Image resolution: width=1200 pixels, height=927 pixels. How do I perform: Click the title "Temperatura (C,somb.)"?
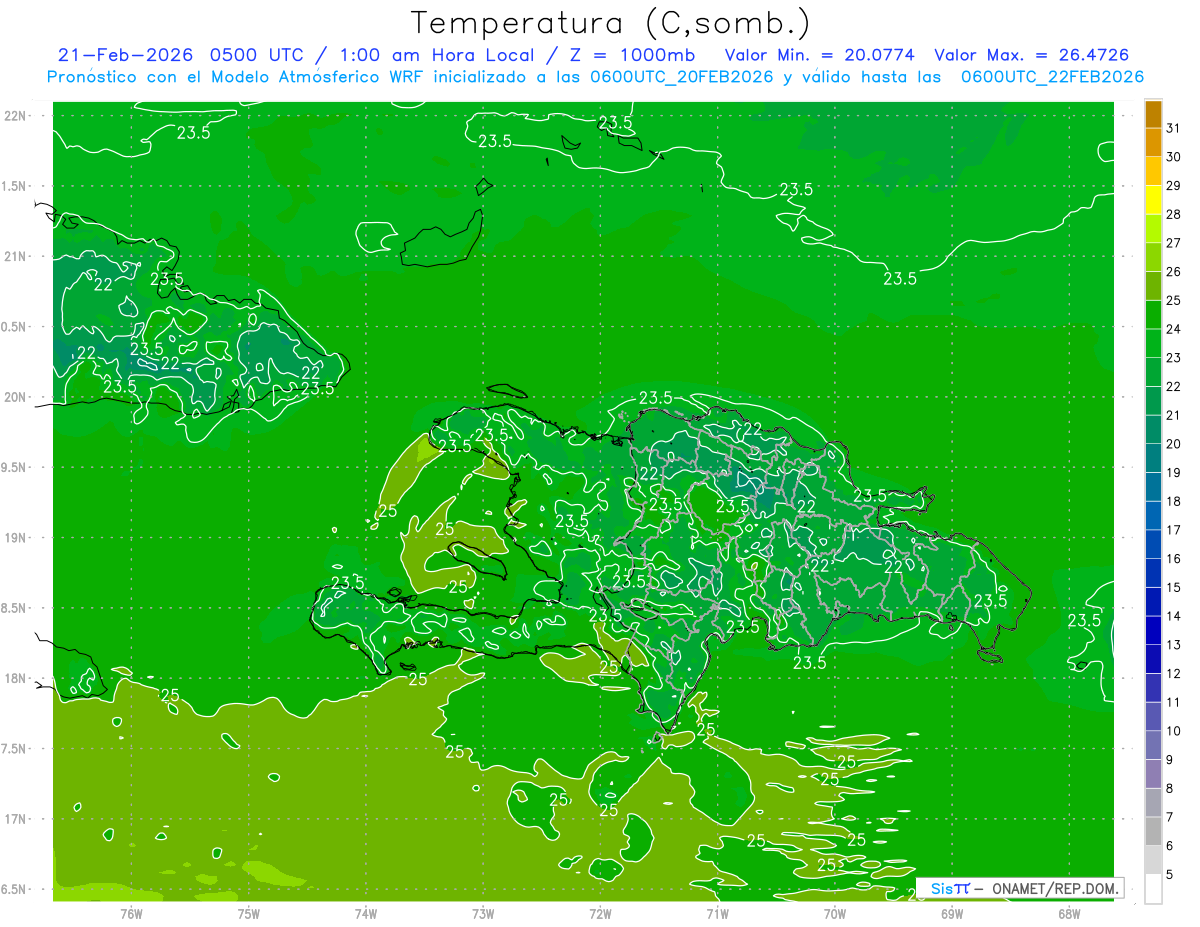pyautogui.click(x=611, y=23)
